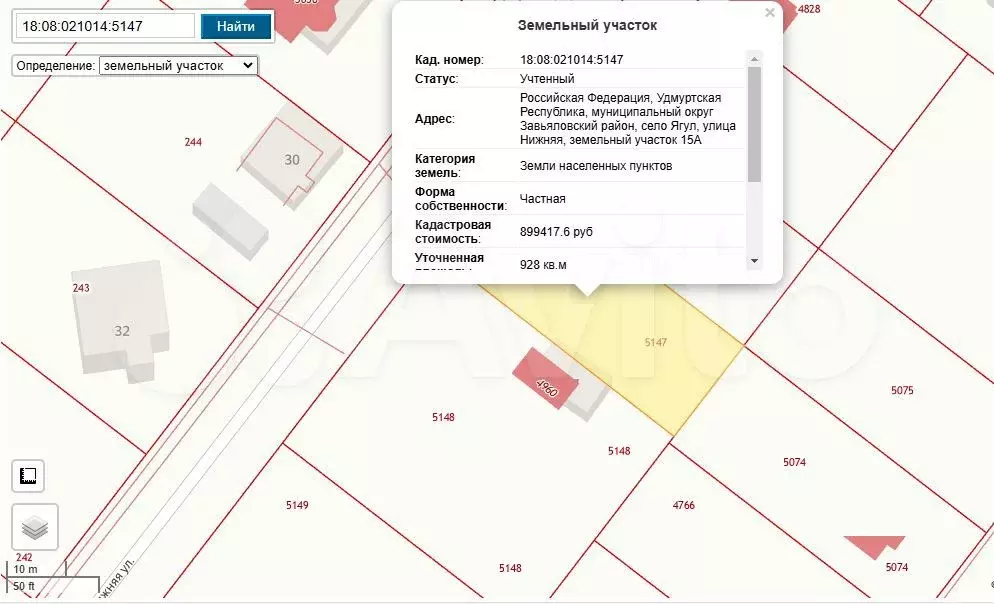The width and height of the screenshot is (994, 604).
Task: Focus the cadastral number search field
Action: [105, 26]
